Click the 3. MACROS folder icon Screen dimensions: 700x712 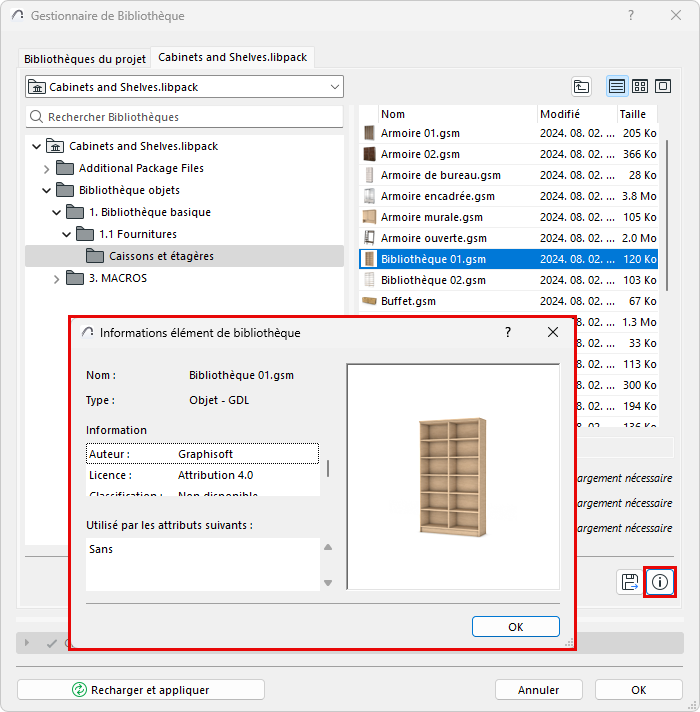pyautogui.click(x=75, y=277)
